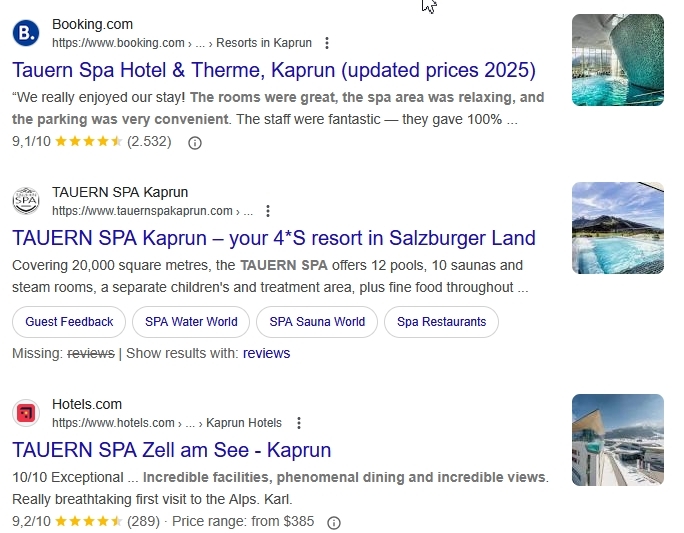Open TAUERN SPA Zell am See - Kaprun link
The width and height of the screenshot is (684, 533).
172,450
